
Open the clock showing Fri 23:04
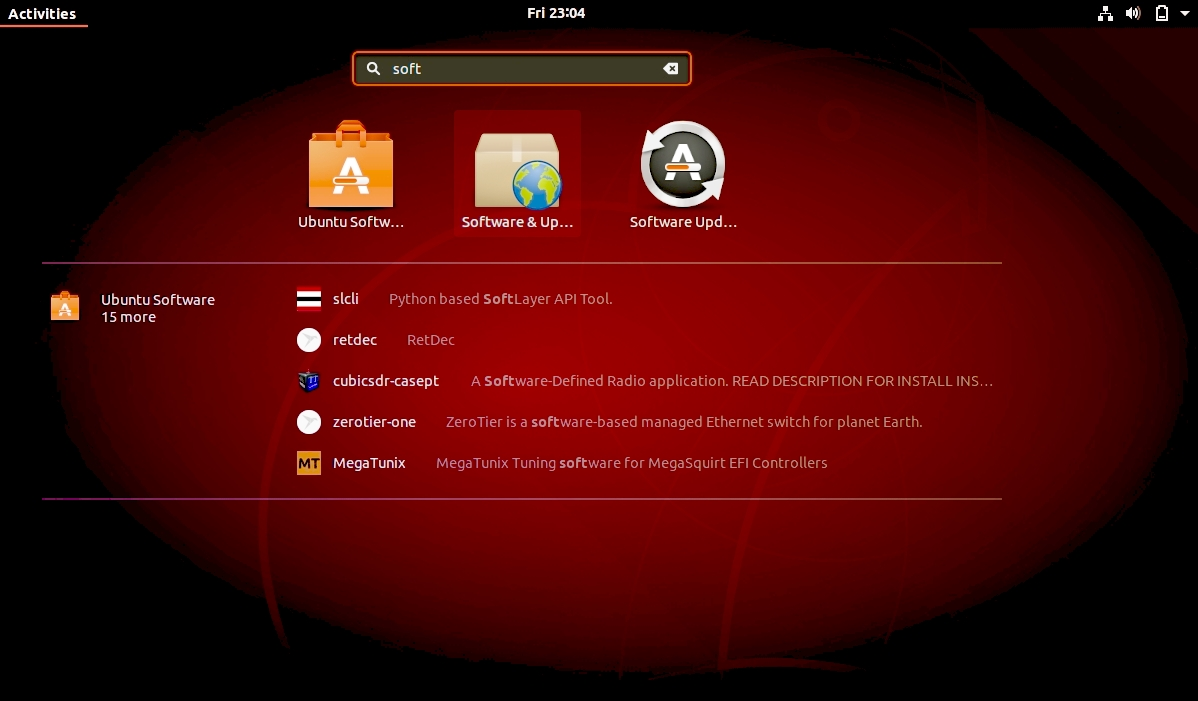coord(556,14)
